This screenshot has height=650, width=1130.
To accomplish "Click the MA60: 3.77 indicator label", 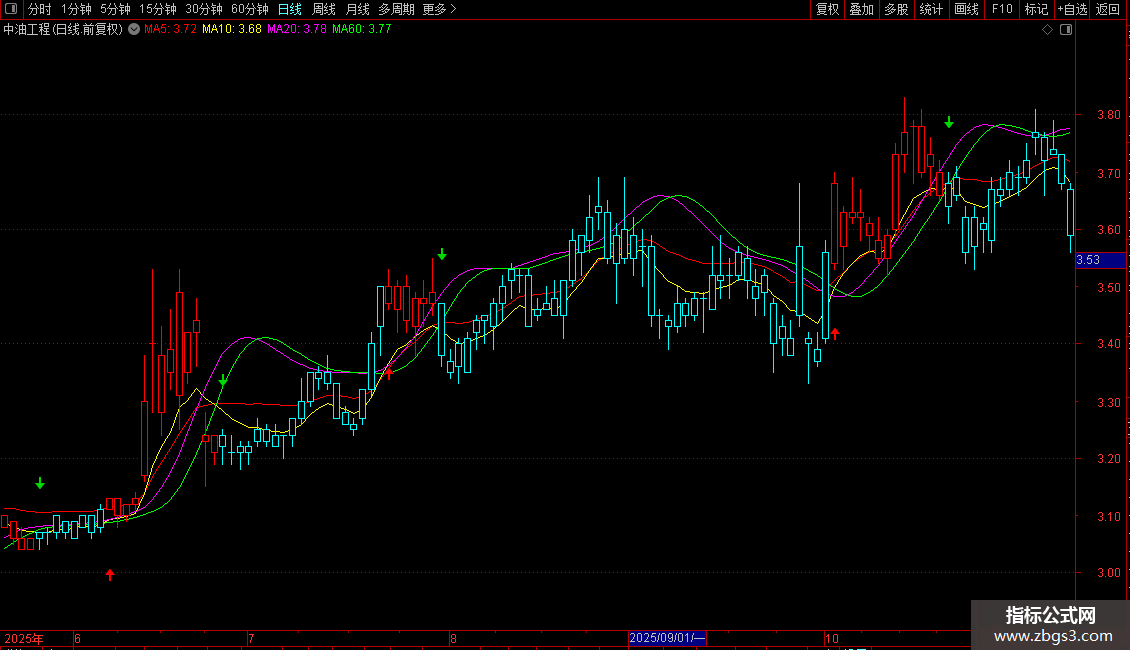I will pyautogui.click(x=362, y=30).
